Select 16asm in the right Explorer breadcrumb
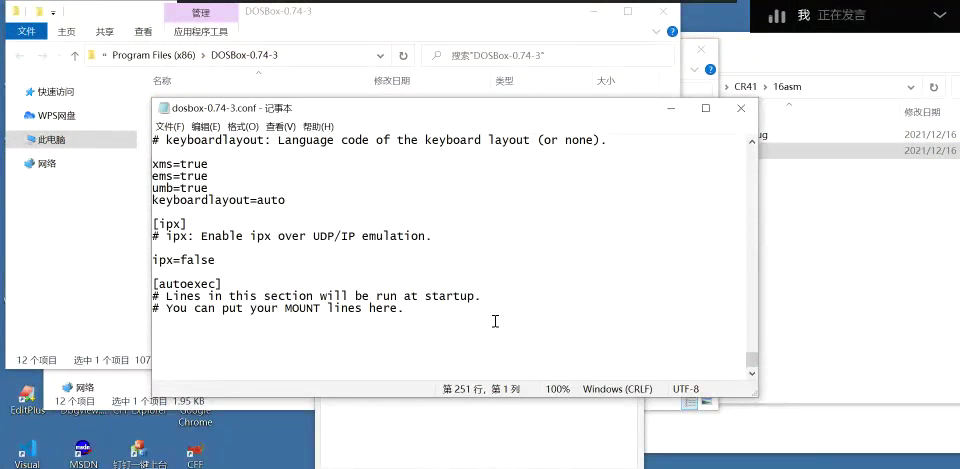 [x=787, y=87]
